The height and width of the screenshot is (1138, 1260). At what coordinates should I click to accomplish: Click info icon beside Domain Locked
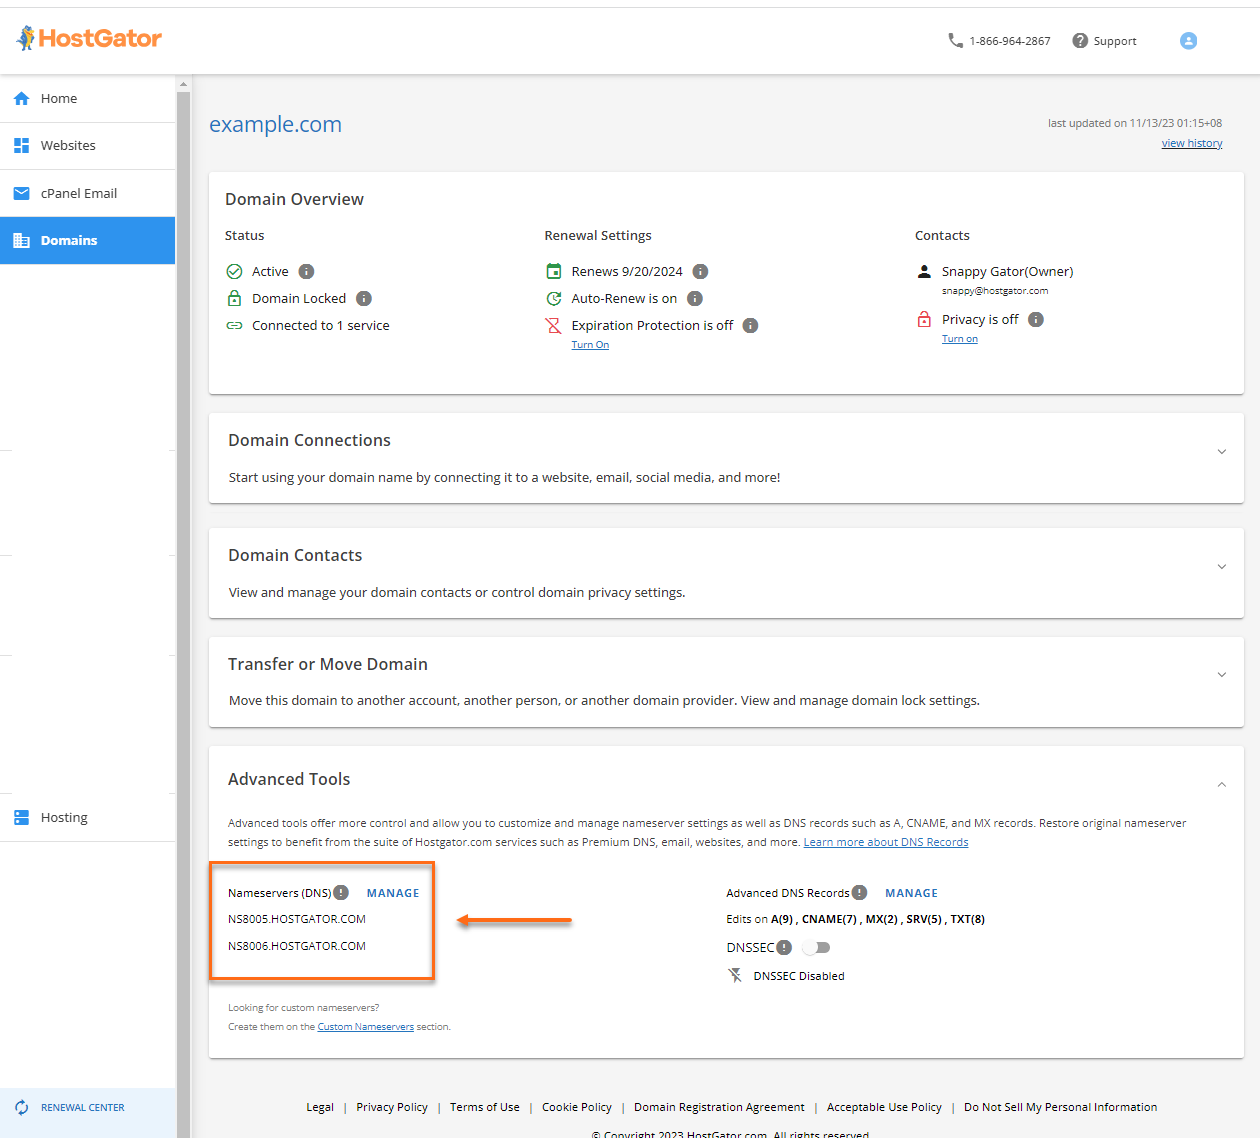[x=364, y=299]
